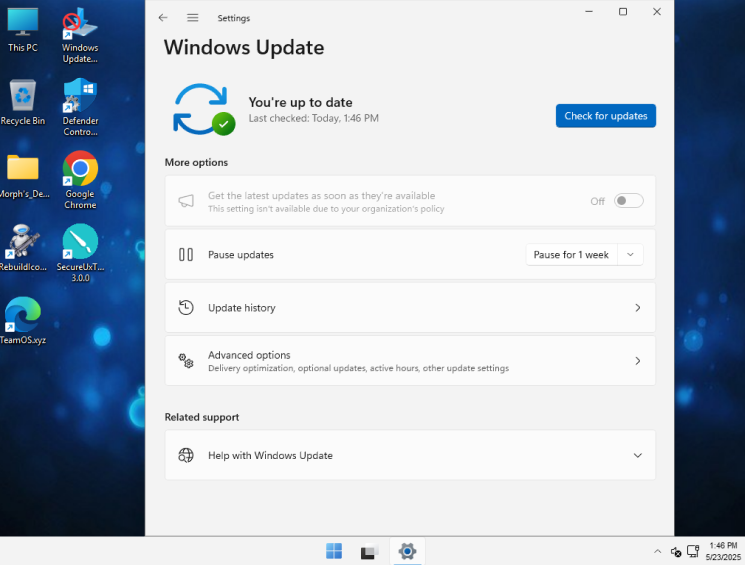This screenshot has width=745, height=565.
Task: Show hidden system tray icons
Action: [x=657, y=551]
